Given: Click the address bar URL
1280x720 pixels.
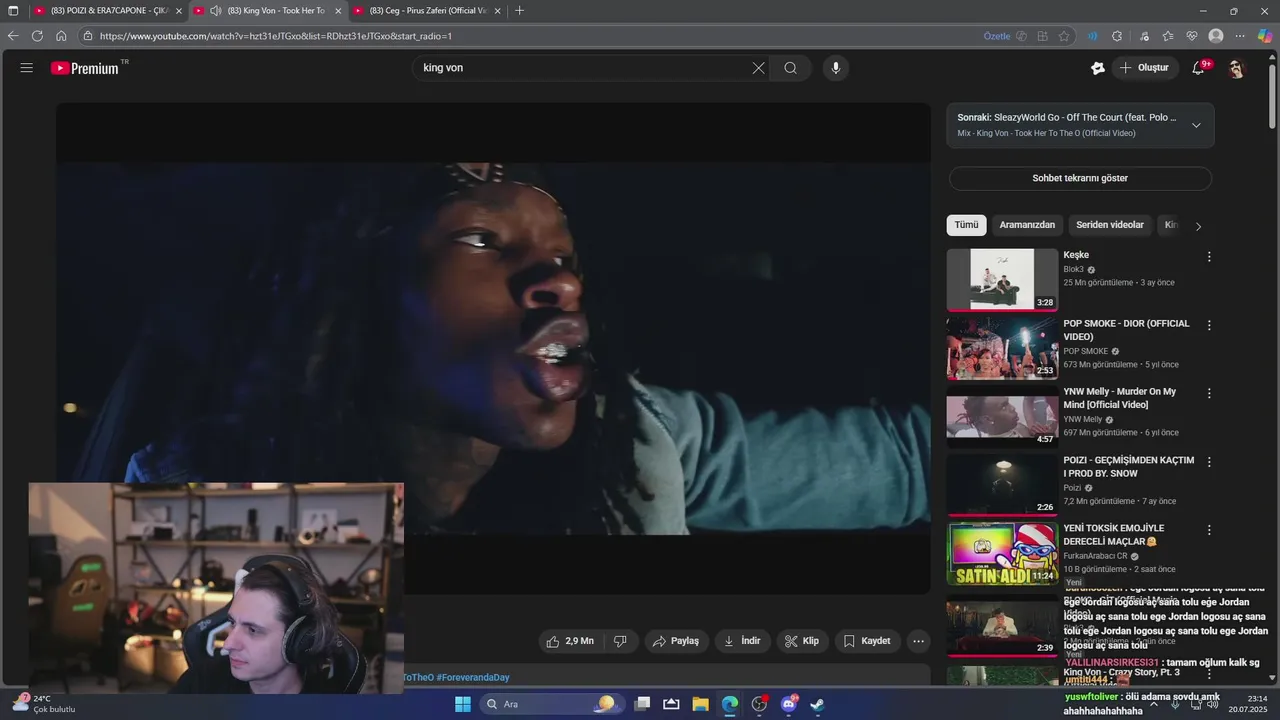Looking at the screenshot, I should point(276,36).
